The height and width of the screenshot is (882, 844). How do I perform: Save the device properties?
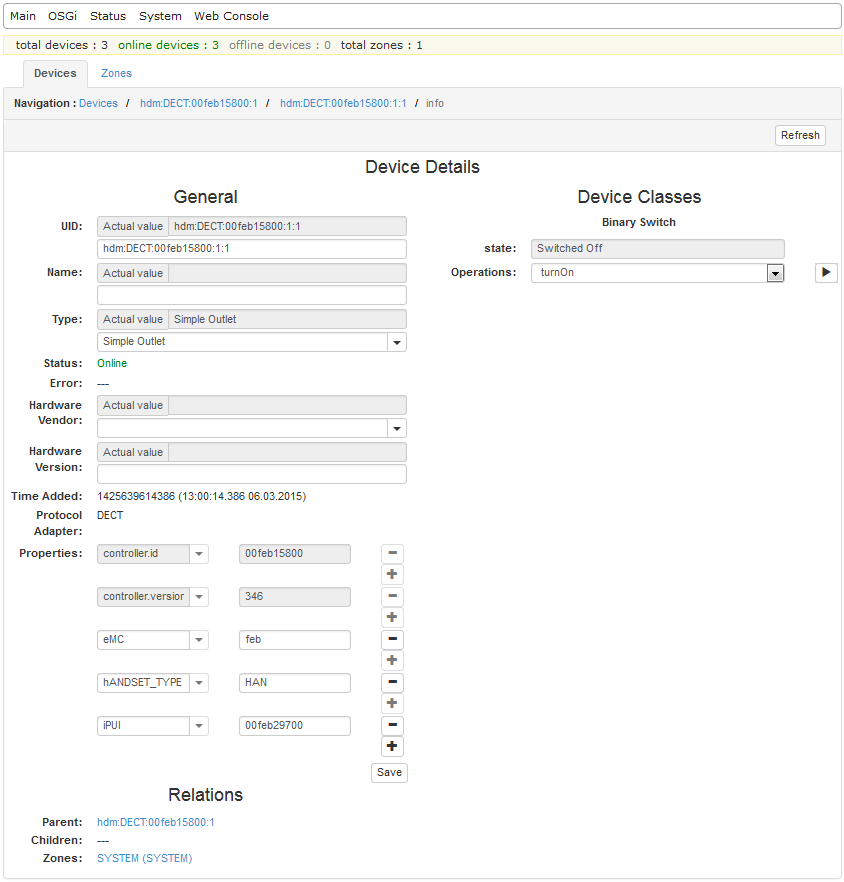(389, 772)
